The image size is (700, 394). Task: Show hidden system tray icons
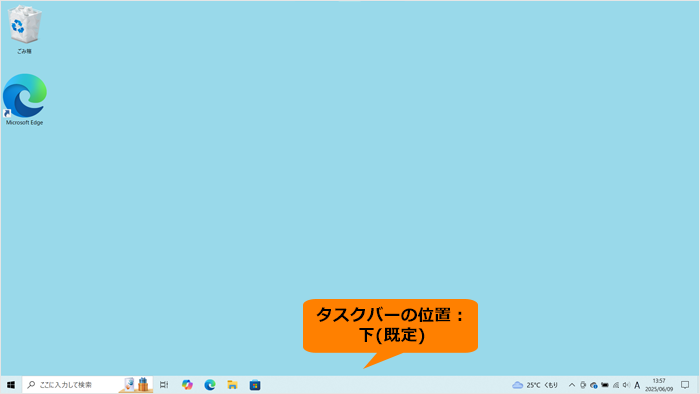(572, 385)
